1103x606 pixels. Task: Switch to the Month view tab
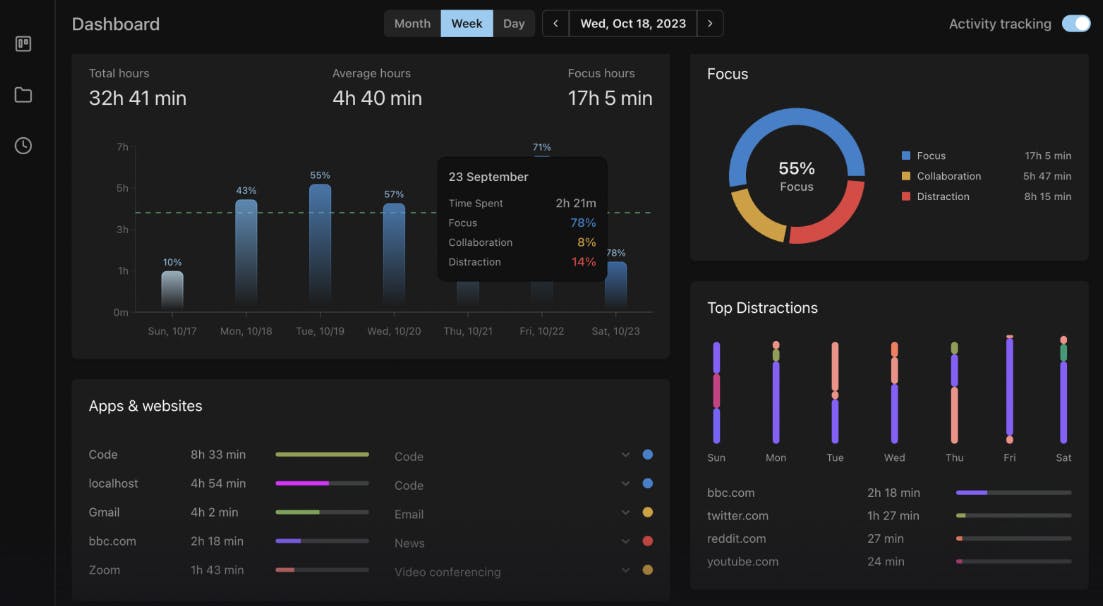point(412,23)
